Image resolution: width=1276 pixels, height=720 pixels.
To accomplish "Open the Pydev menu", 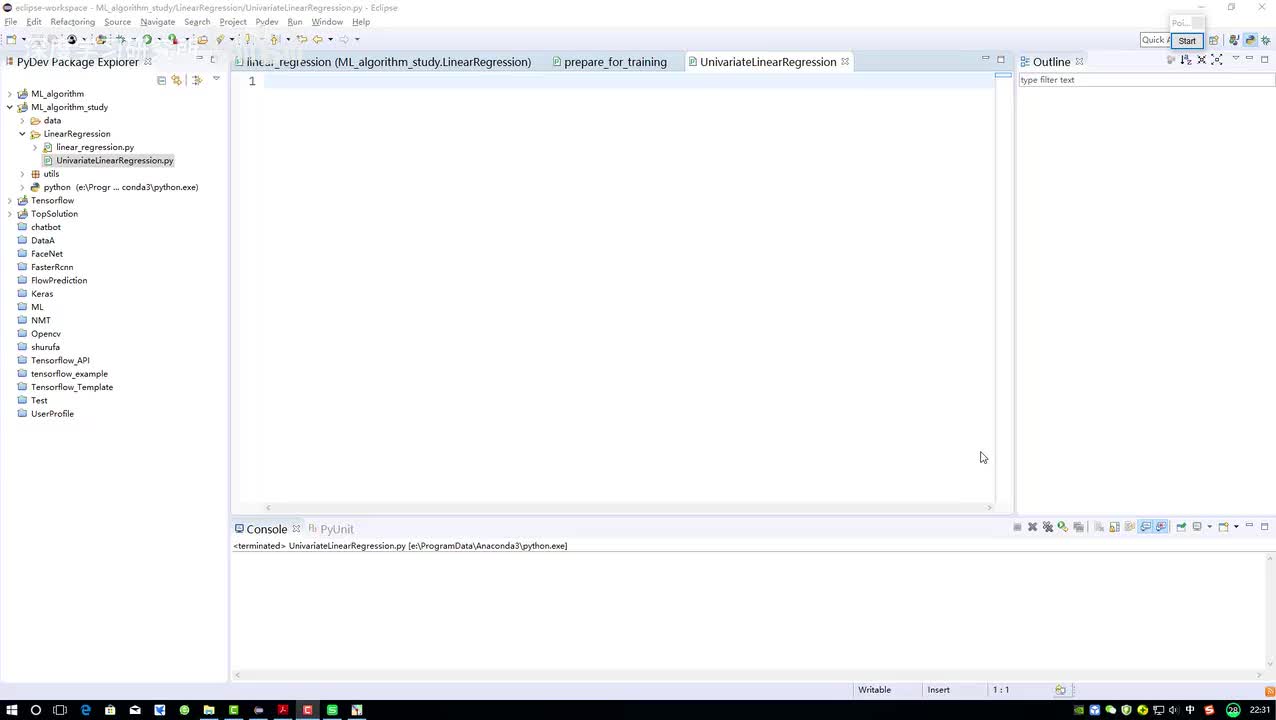I will (266, 22).
